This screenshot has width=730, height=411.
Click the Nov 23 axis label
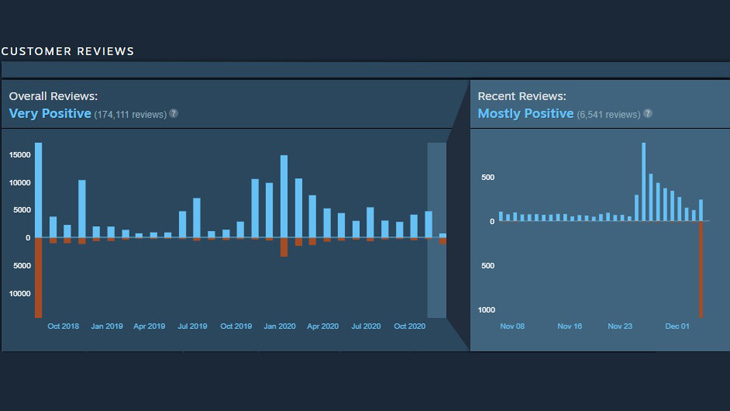click(x=620, y=326)
